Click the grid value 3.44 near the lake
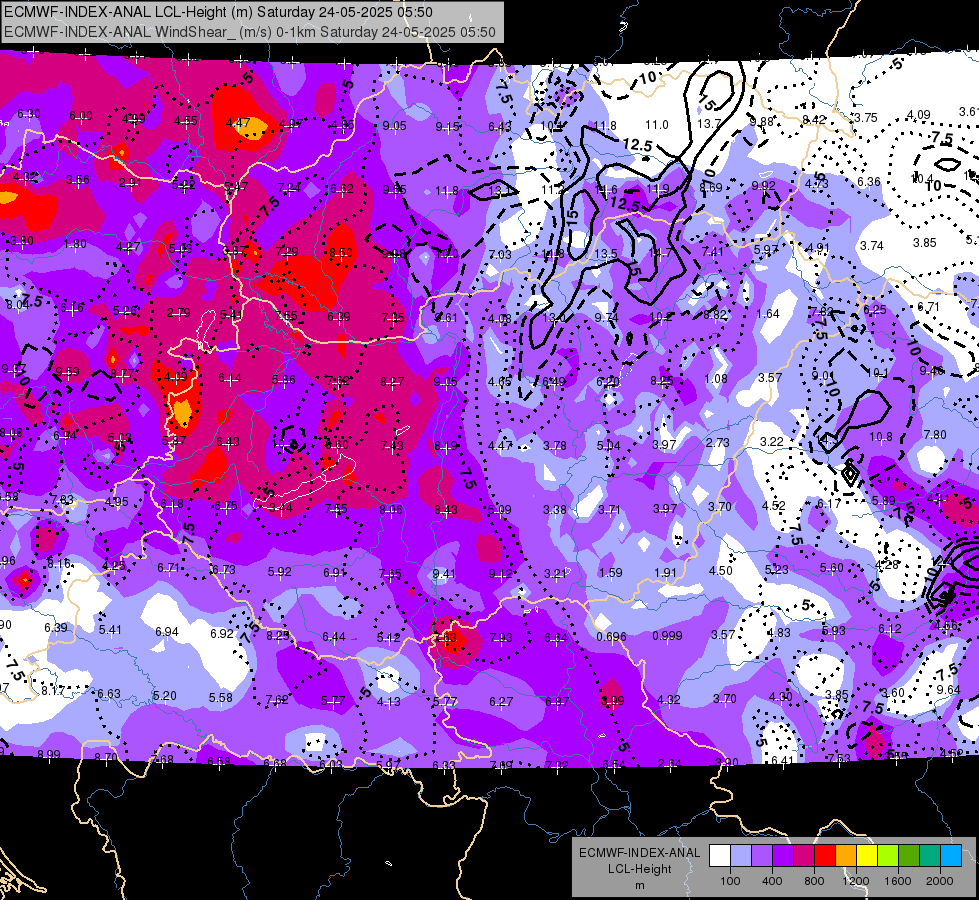The height and width of the screenshot is (900, 979). pos(280,508)
